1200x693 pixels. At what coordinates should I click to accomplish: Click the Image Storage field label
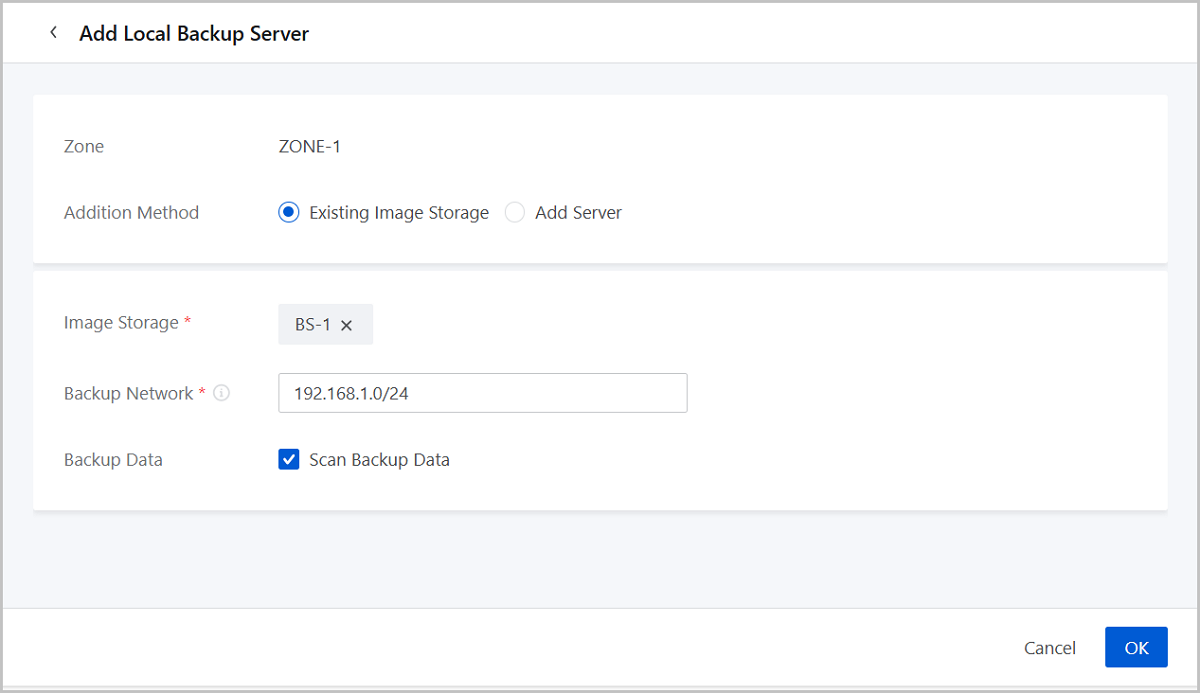click(121, 322)
